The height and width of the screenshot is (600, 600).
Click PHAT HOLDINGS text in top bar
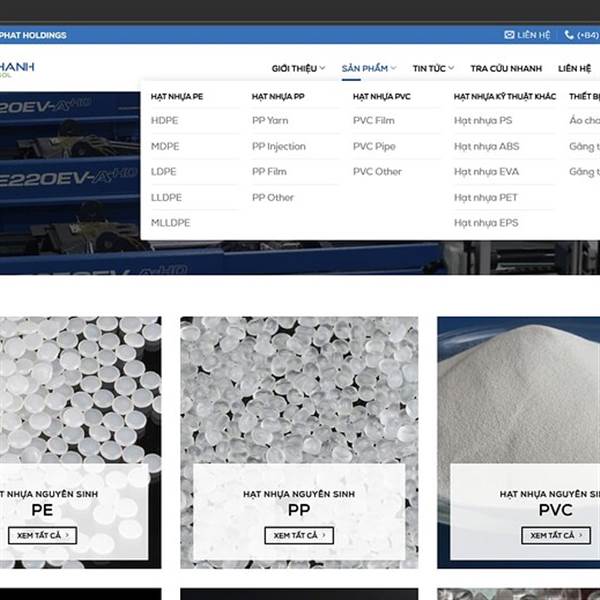coord(33,35)
